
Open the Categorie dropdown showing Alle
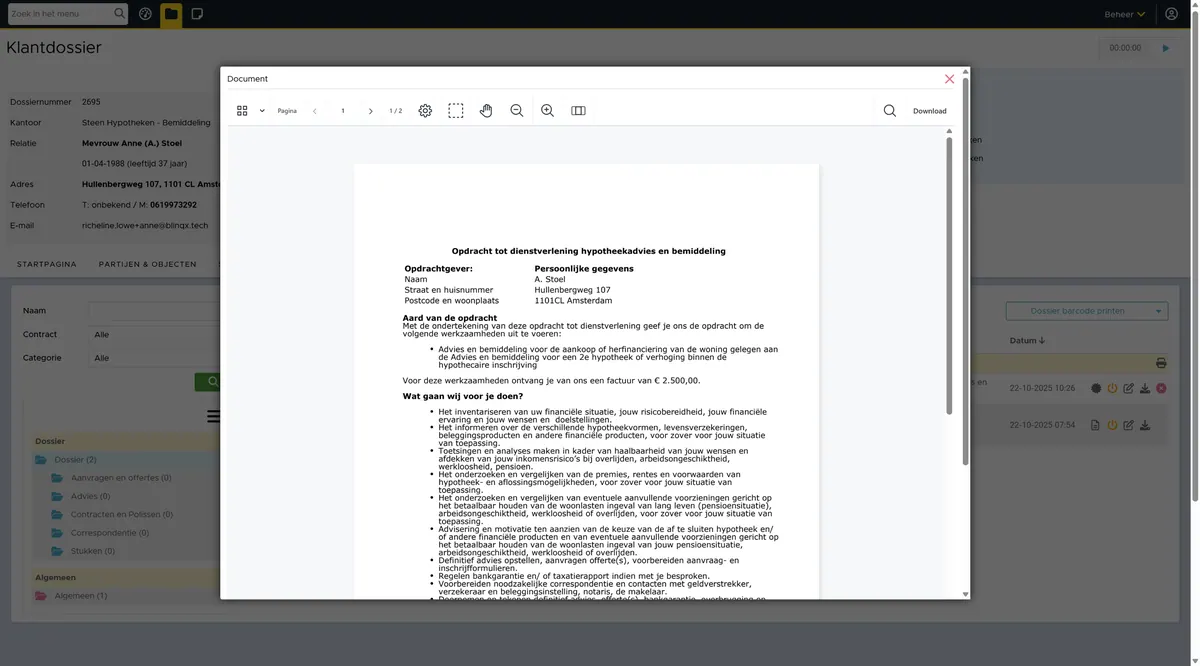(x=155, y=358)
